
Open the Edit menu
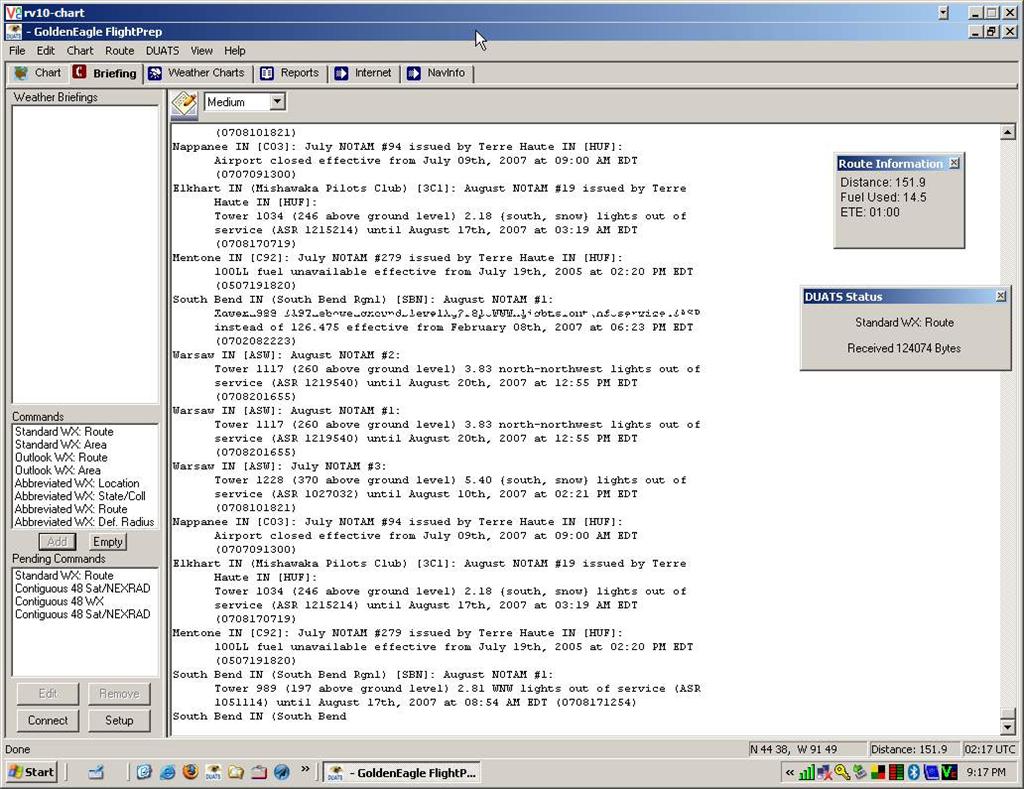coord(46,50)
